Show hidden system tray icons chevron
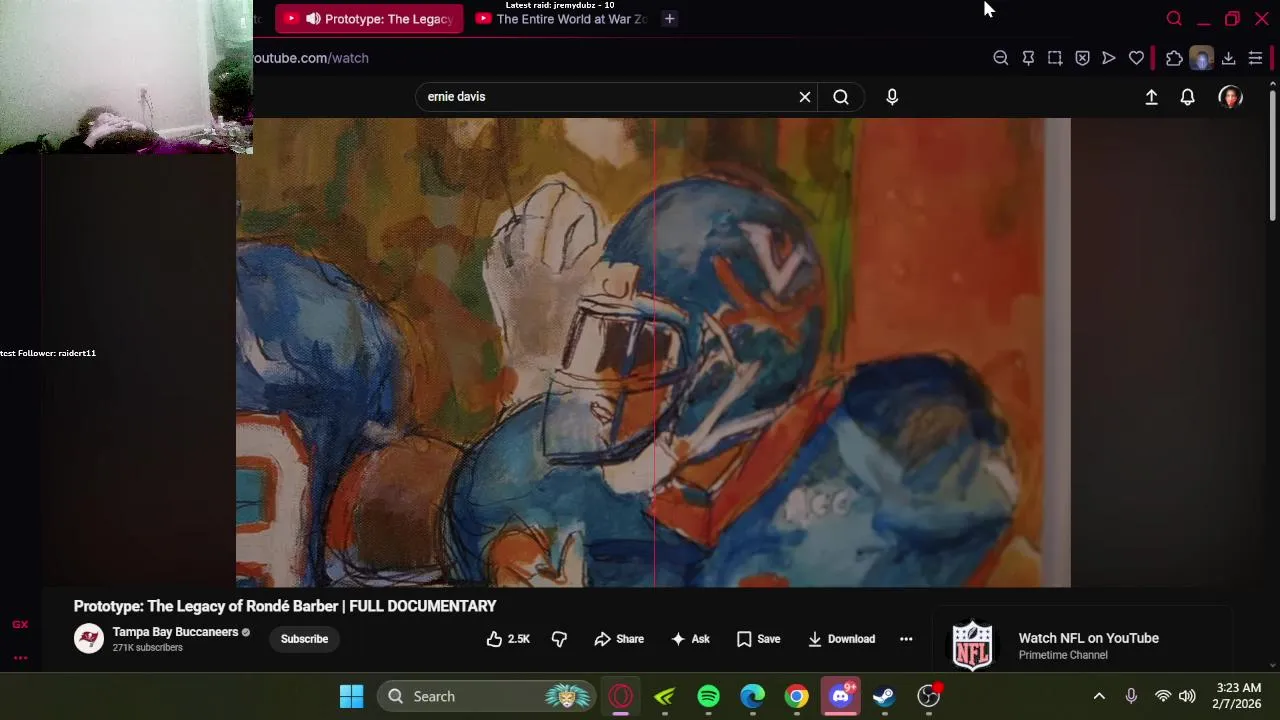This screenshot has height=720, width=1280. (1099, 696)
